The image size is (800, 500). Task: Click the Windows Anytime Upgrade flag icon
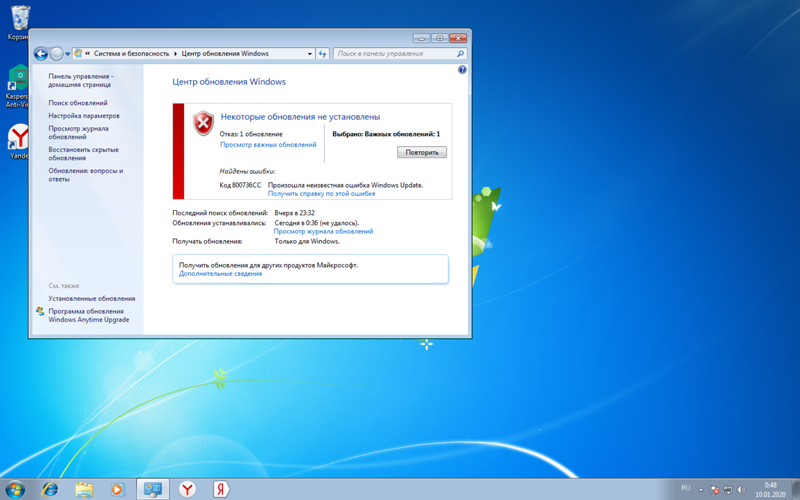(x=40, y=311)
